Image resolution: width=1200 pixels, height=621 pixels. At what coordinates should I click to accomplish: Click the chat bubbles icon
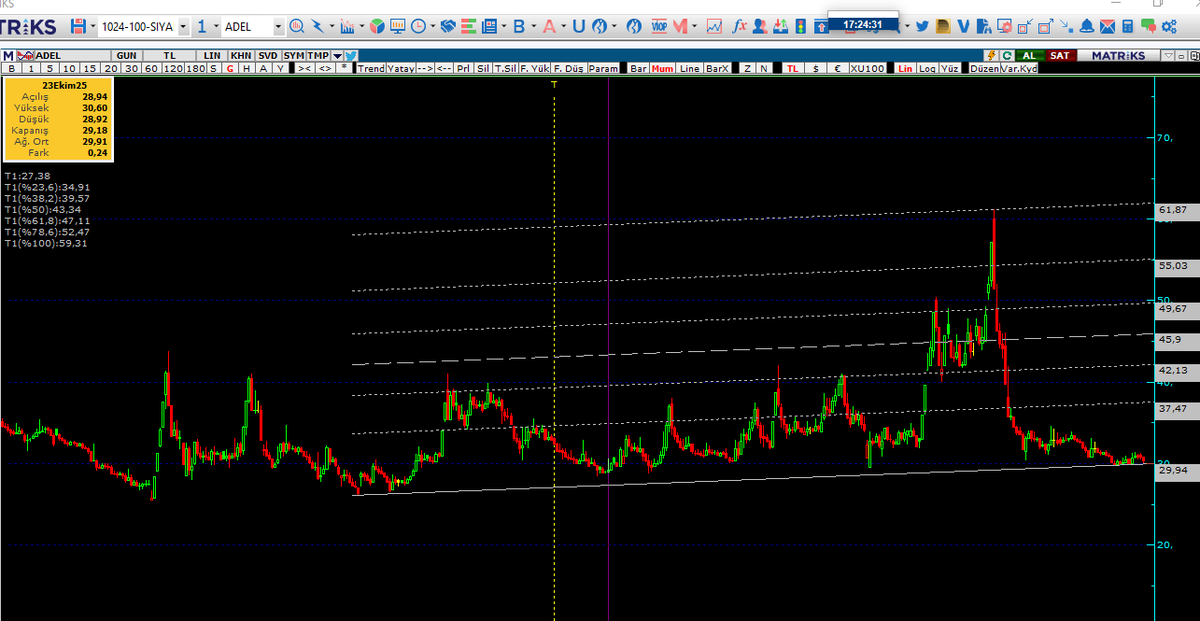[1148, 27]
